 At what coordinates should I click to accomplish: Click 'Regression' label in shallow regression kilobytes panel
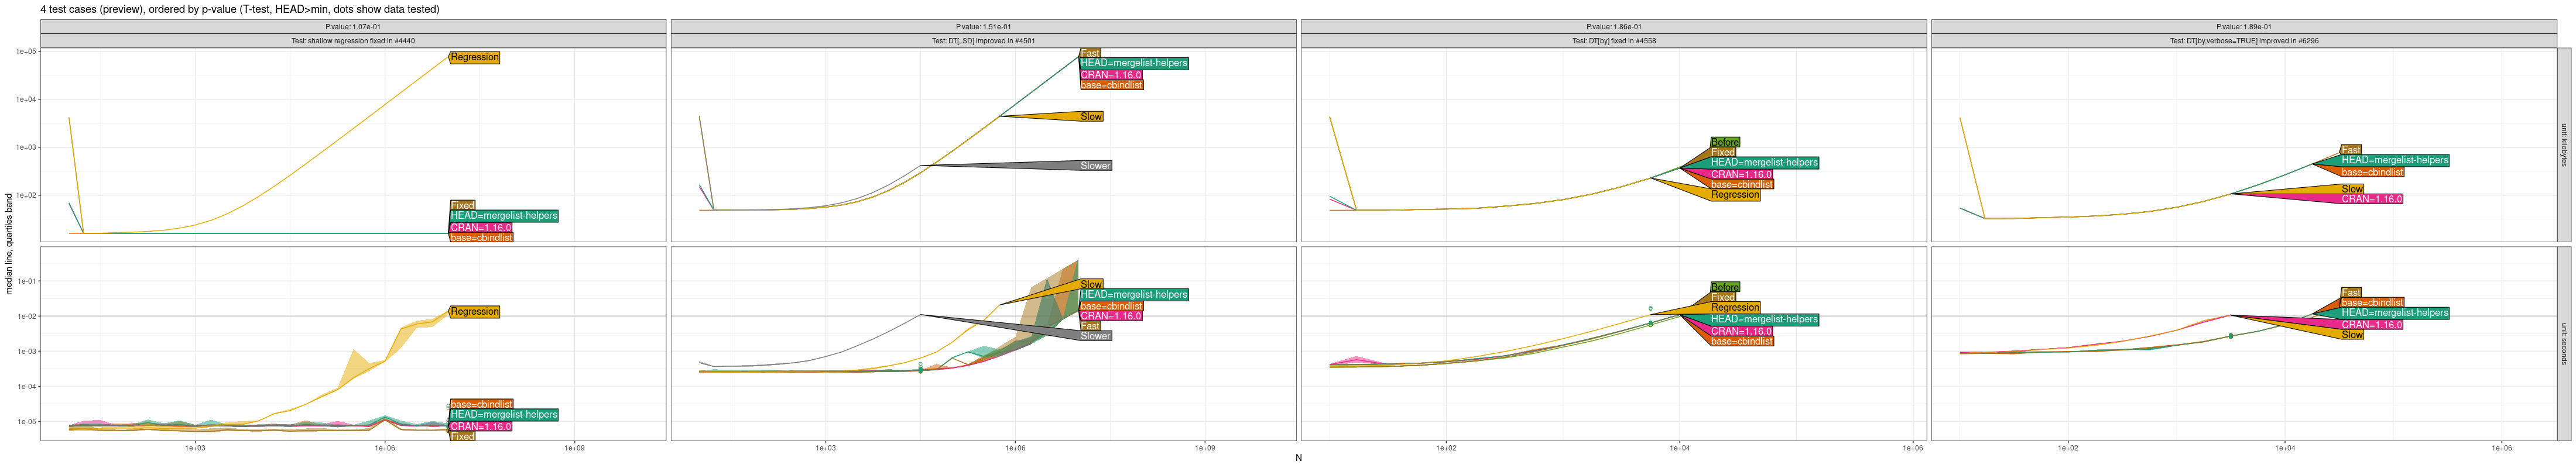[474, 57]
